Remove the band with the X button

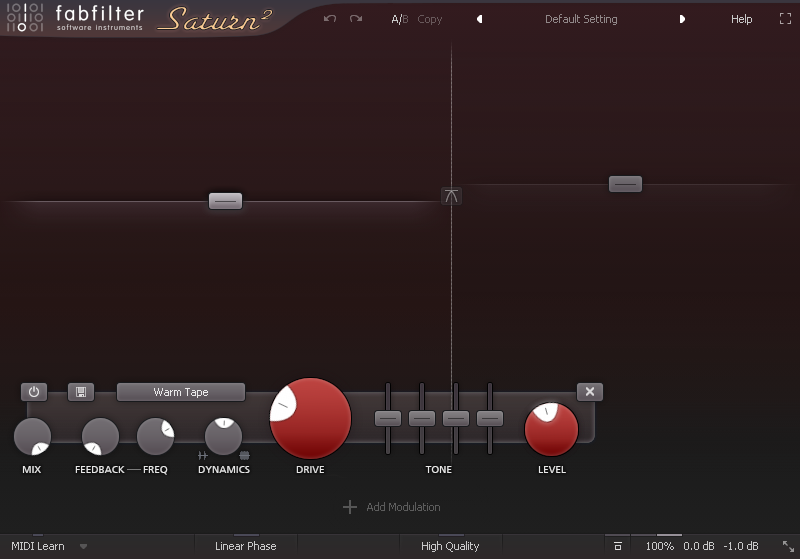590,392
